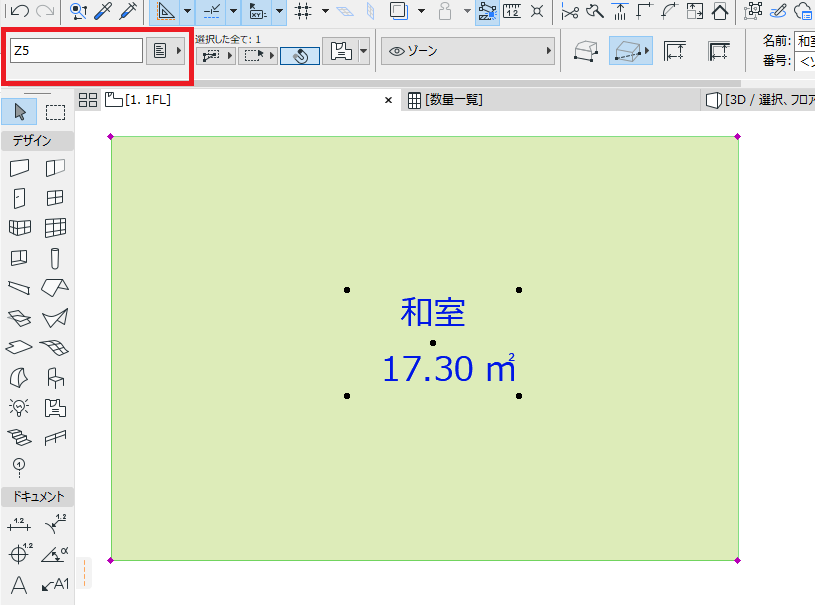The height and width of the screenshot is (605, 815).
Task: Open the tab overview grid icon
Action: point(88,100)
